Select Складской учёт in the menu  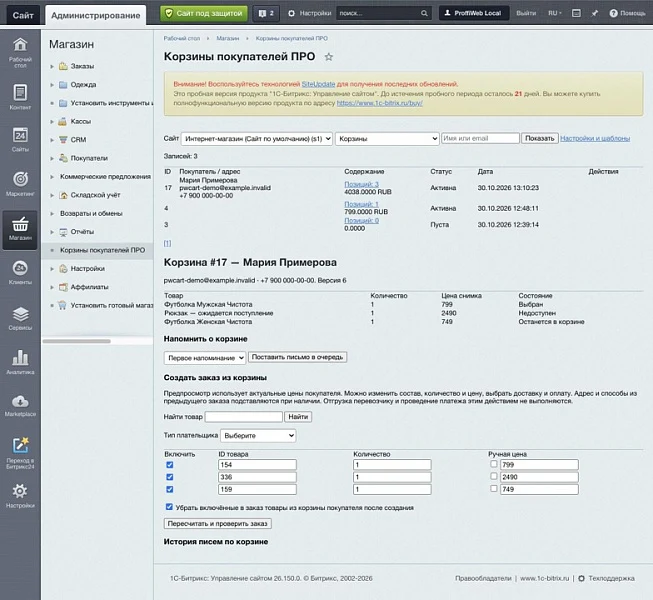(95, 195)
